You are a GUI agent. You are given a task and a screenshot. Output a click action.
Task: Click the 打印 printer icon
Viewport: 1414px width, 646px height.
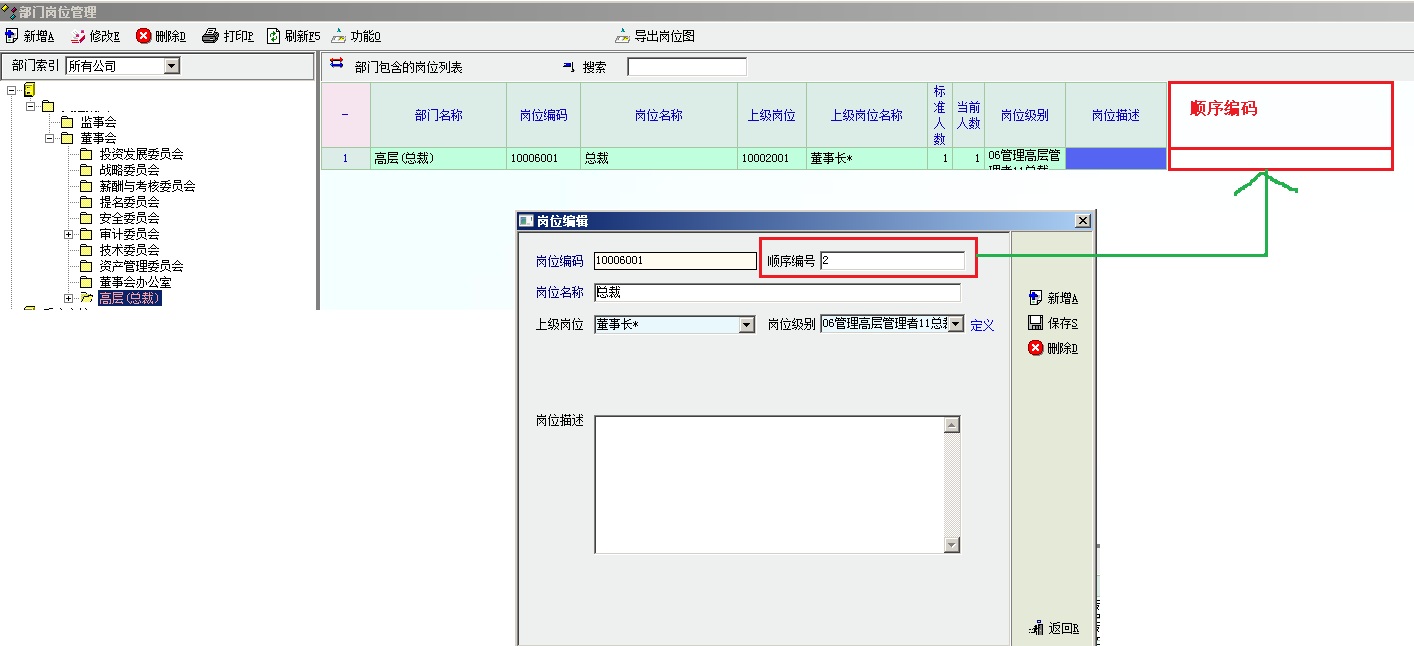[x=210, y=36]
